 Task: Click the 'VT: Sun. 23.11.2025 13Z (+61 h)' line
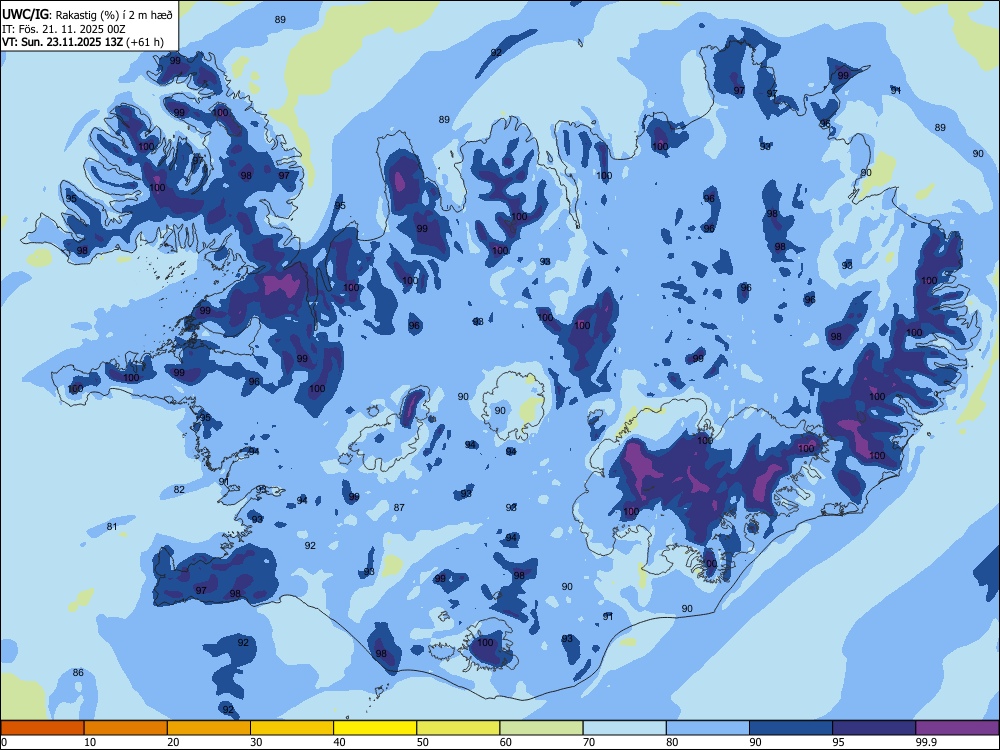pyautogui.click(x=83, y=42)
